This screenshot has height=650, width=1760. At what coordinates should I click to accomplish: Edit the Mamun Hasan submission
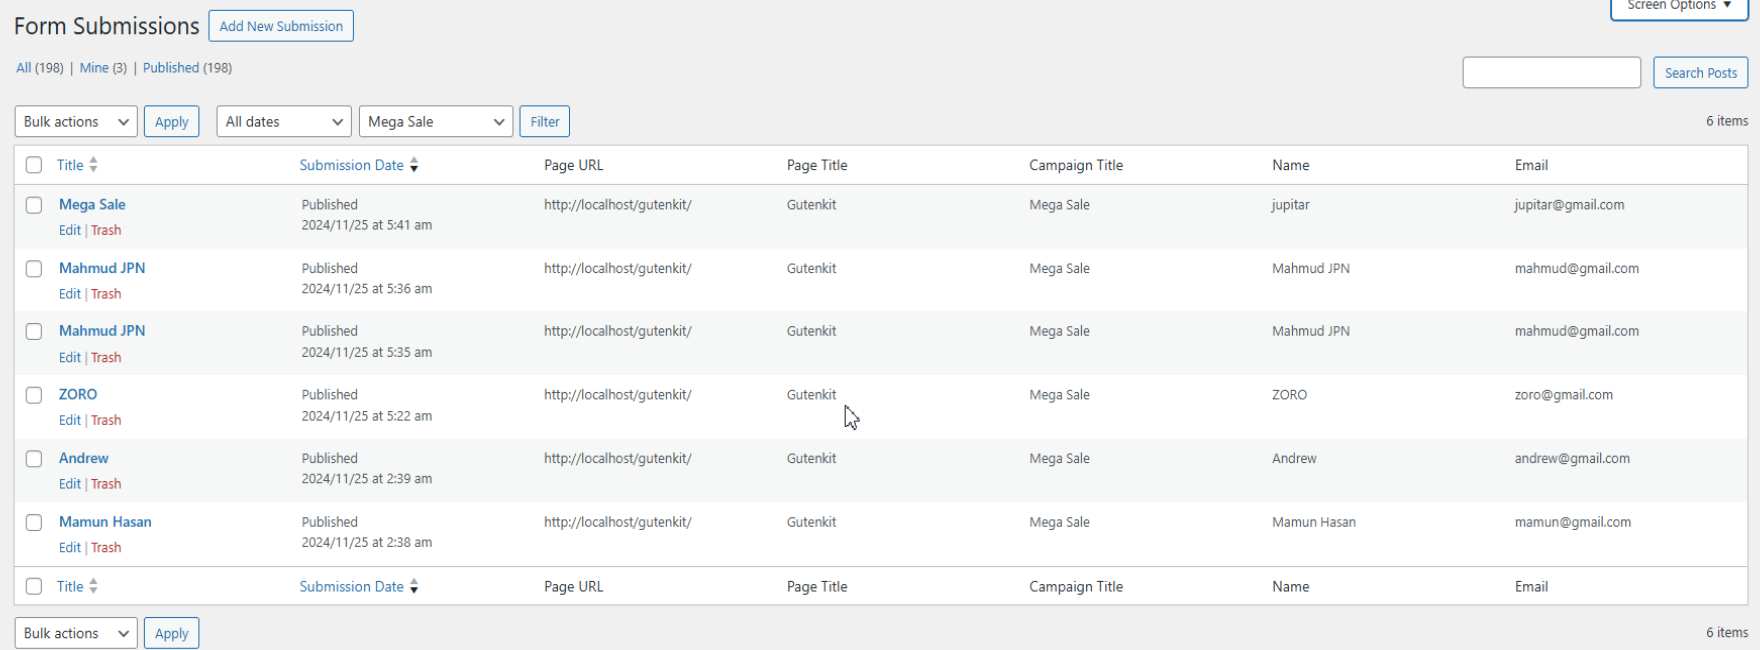click(x=69, y=548)
